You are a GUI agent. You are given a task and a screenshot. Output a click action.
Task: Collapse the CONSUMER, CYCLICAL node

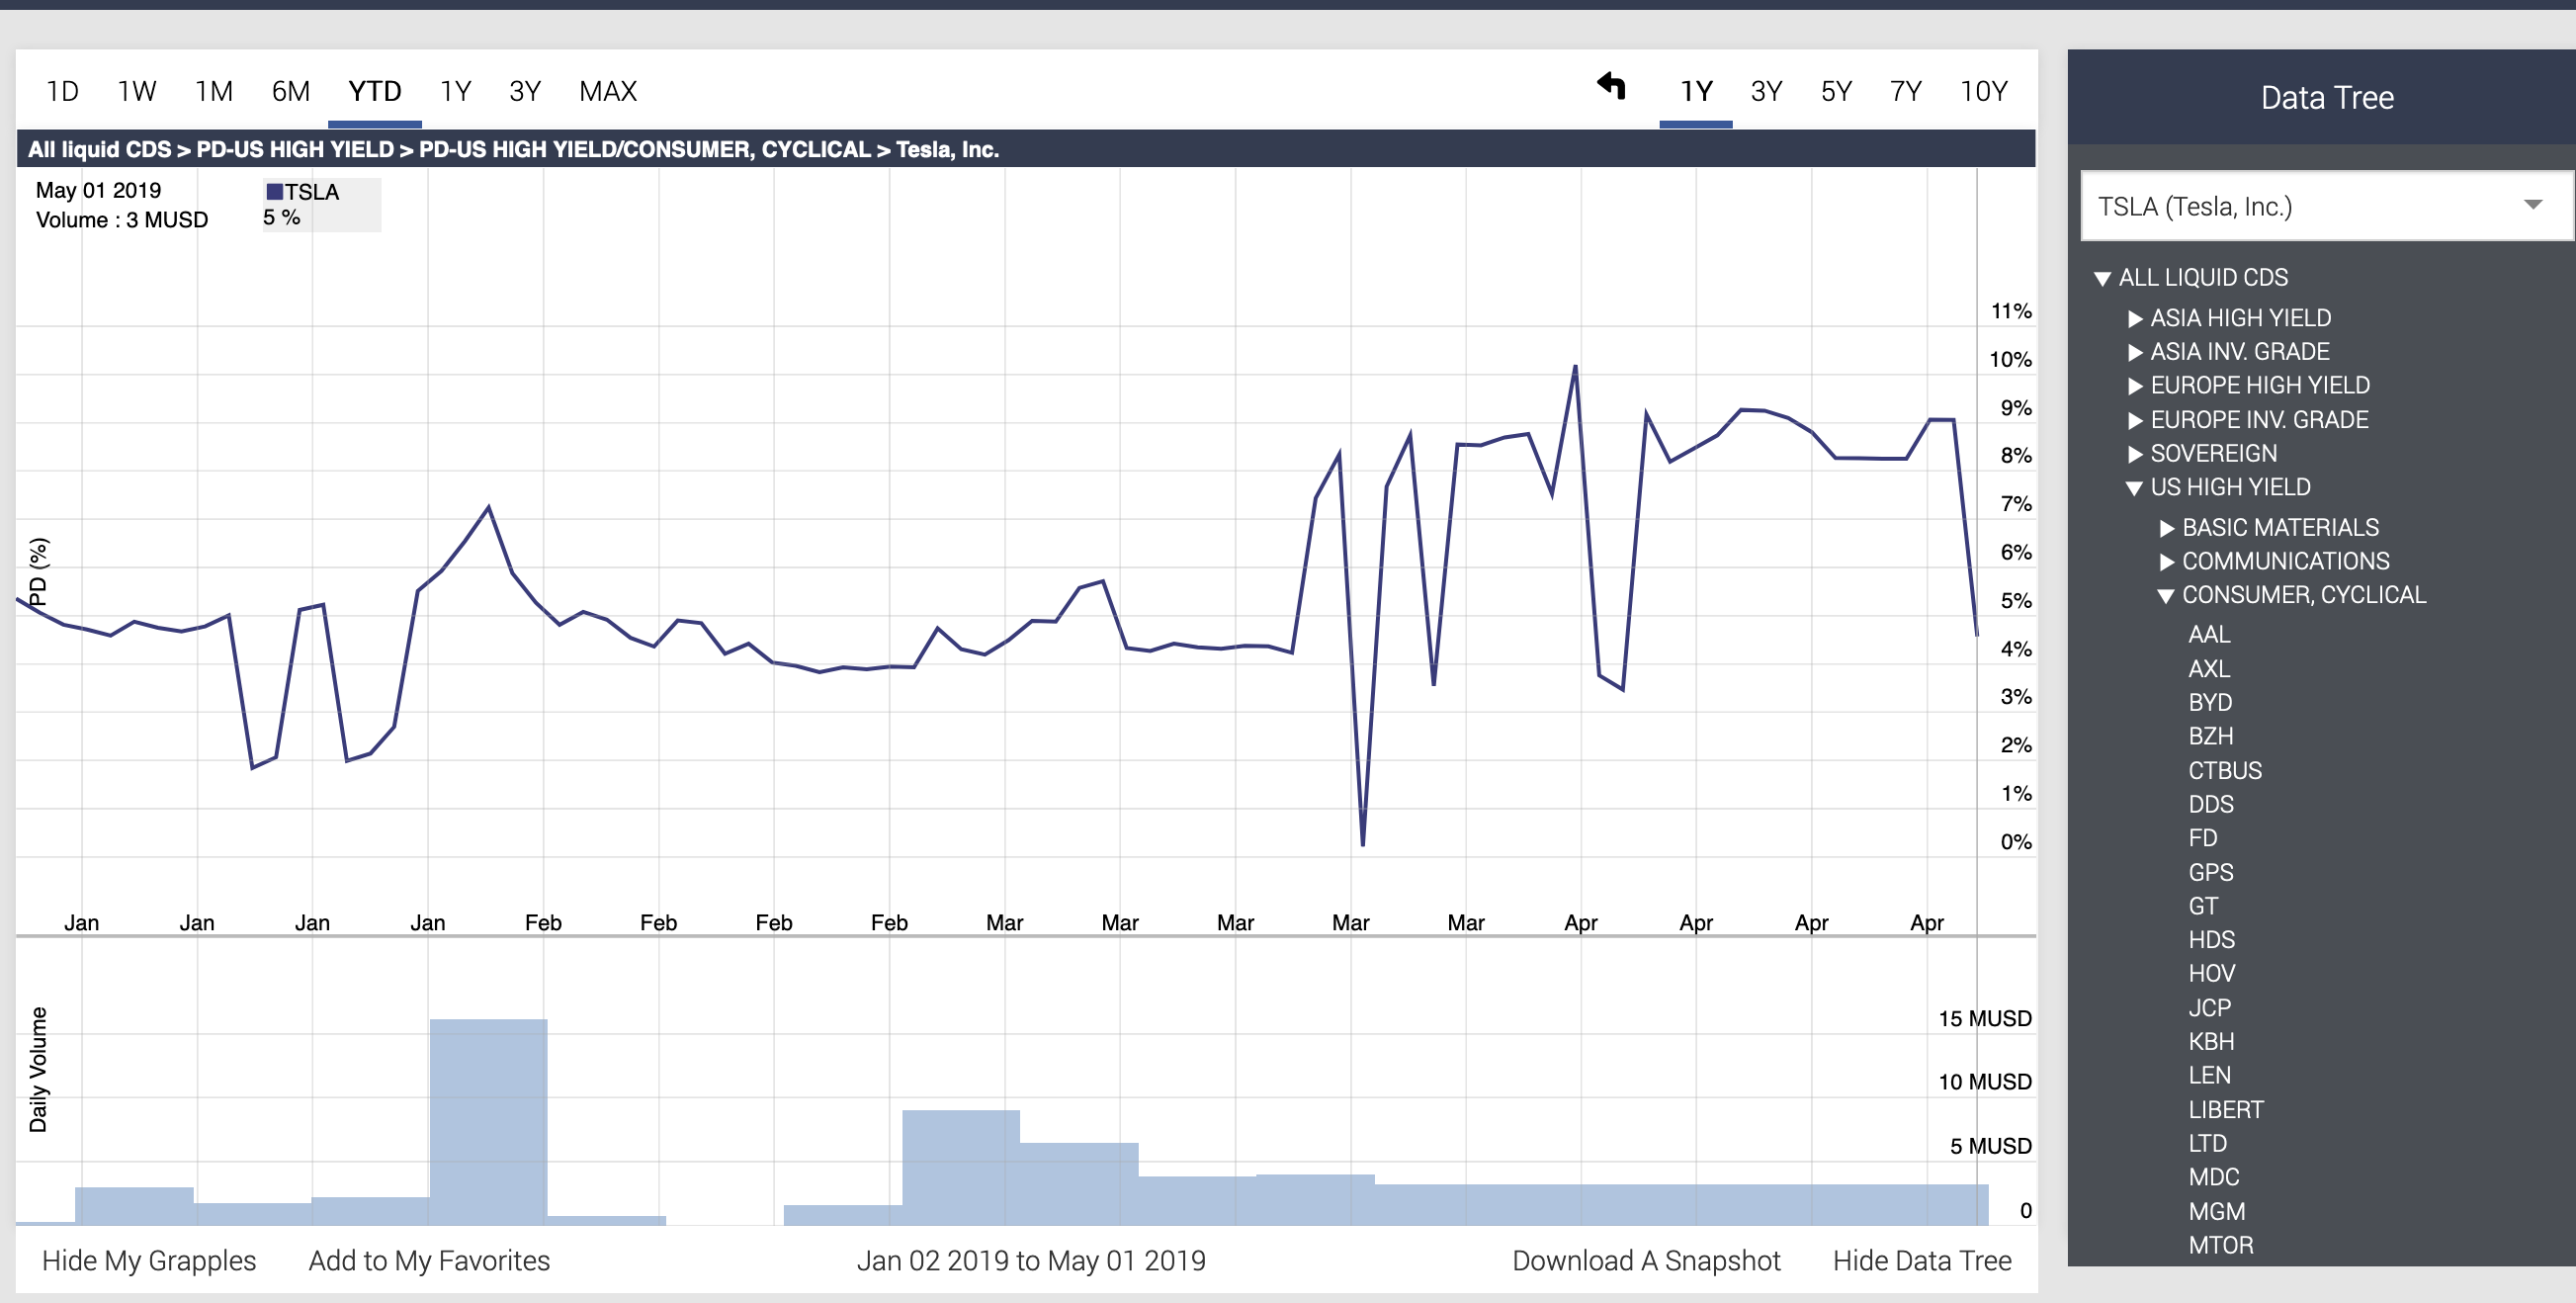[x=2166, y=596]
